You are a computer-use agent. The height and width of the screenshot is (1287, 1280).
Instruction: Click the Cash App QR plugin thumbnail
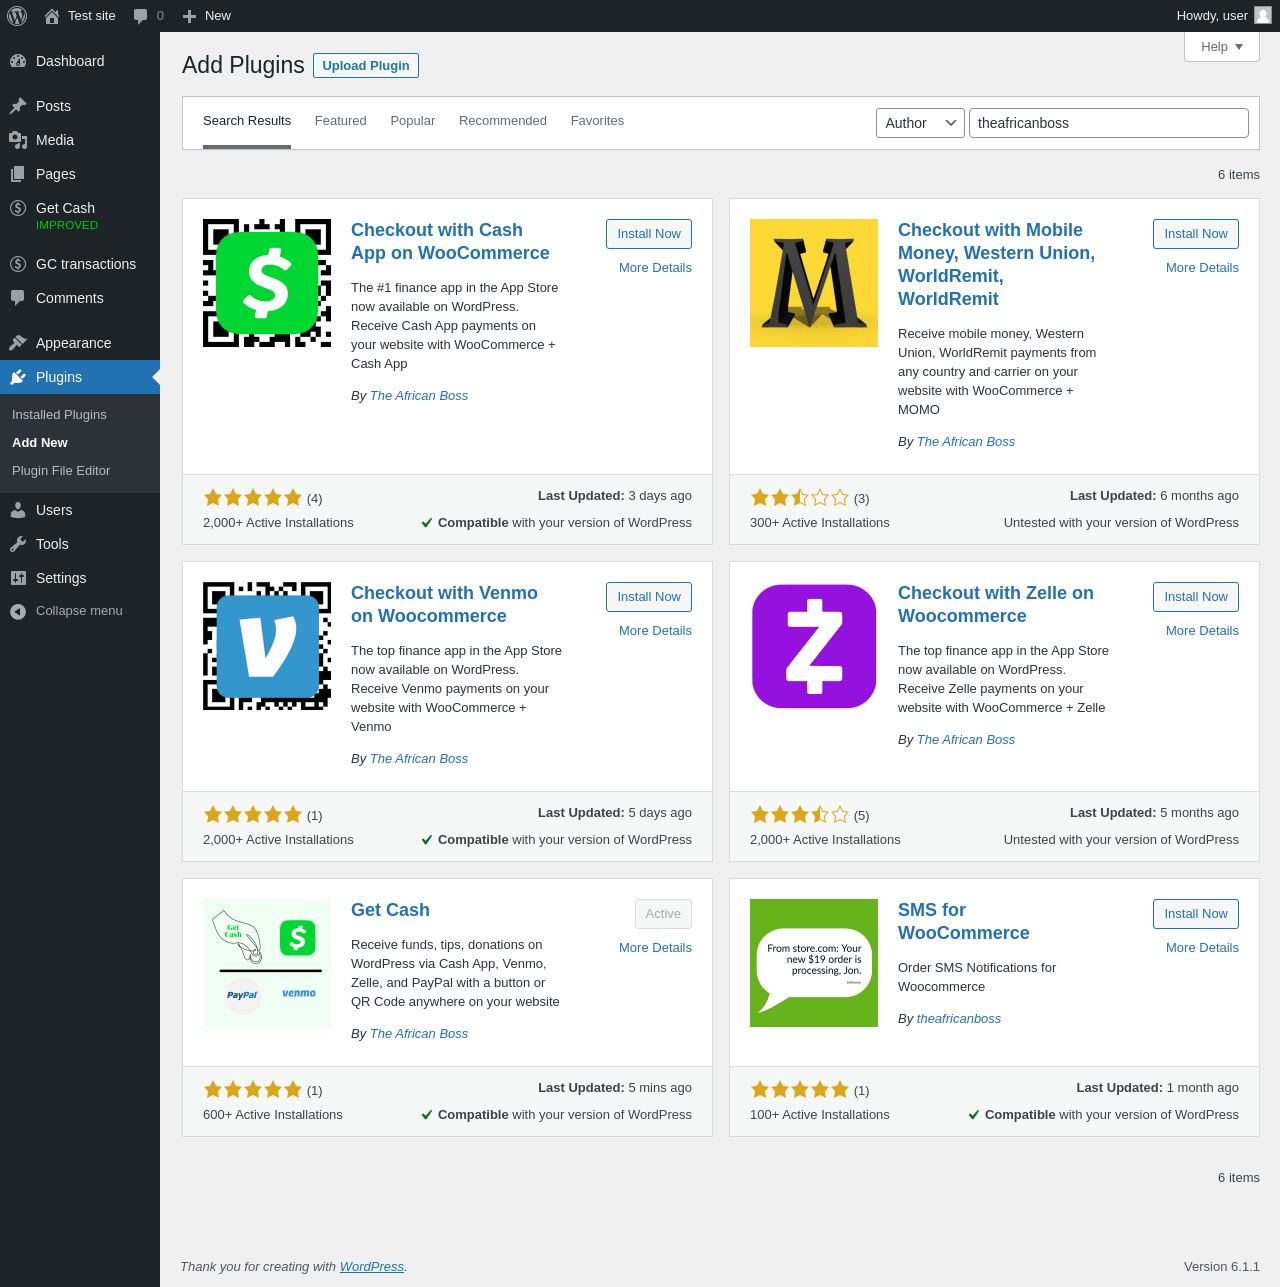(x=267, y=283)
